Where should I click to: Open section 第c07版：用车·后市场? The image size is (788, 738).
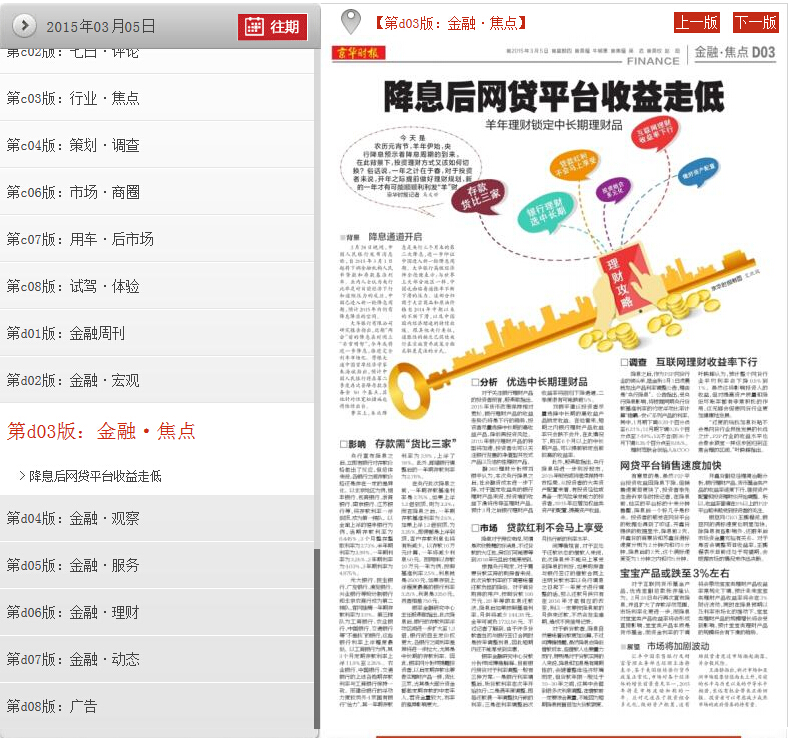coord(157,239)
